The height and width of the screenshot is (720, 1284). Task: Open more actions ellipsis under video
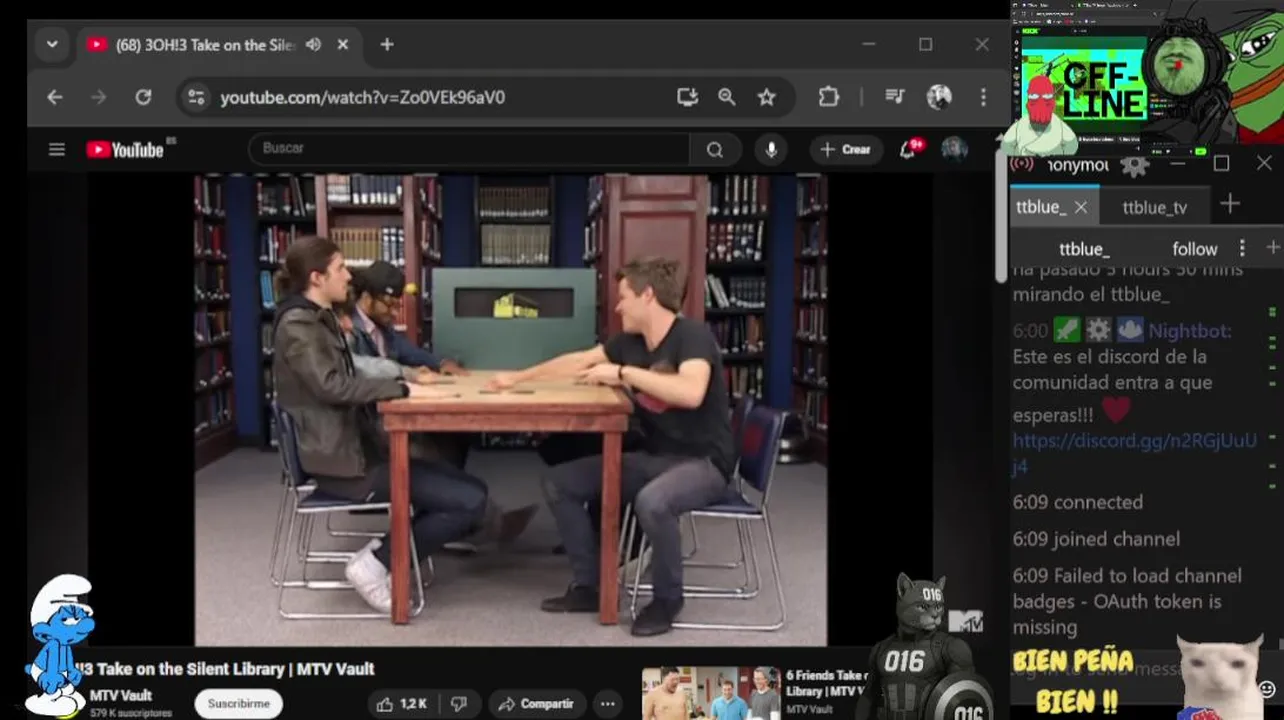click(x=607, y=703)
